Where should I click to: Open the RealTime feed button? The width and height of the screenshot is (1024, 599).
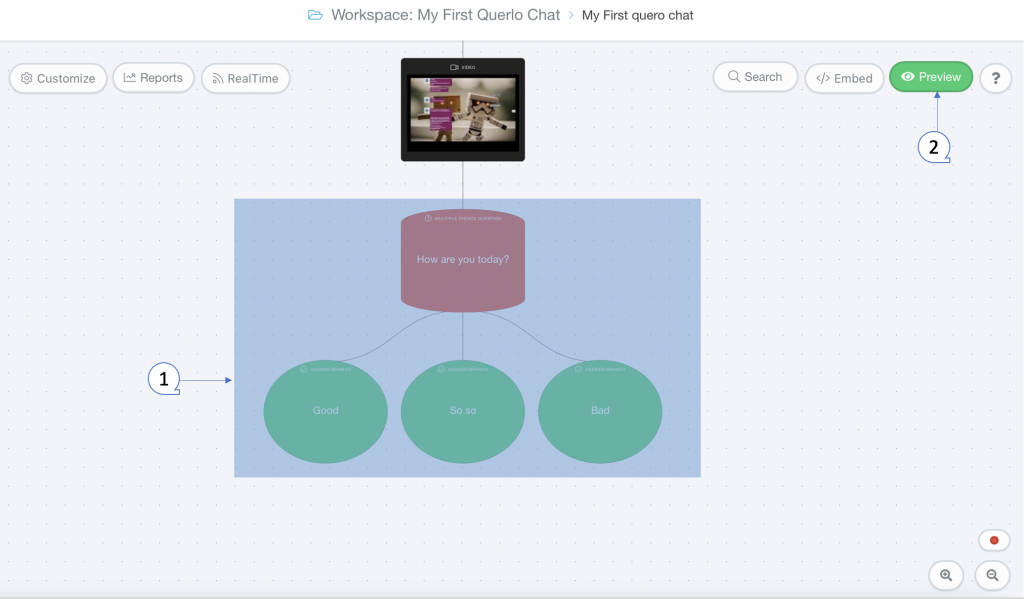(246, 78)
